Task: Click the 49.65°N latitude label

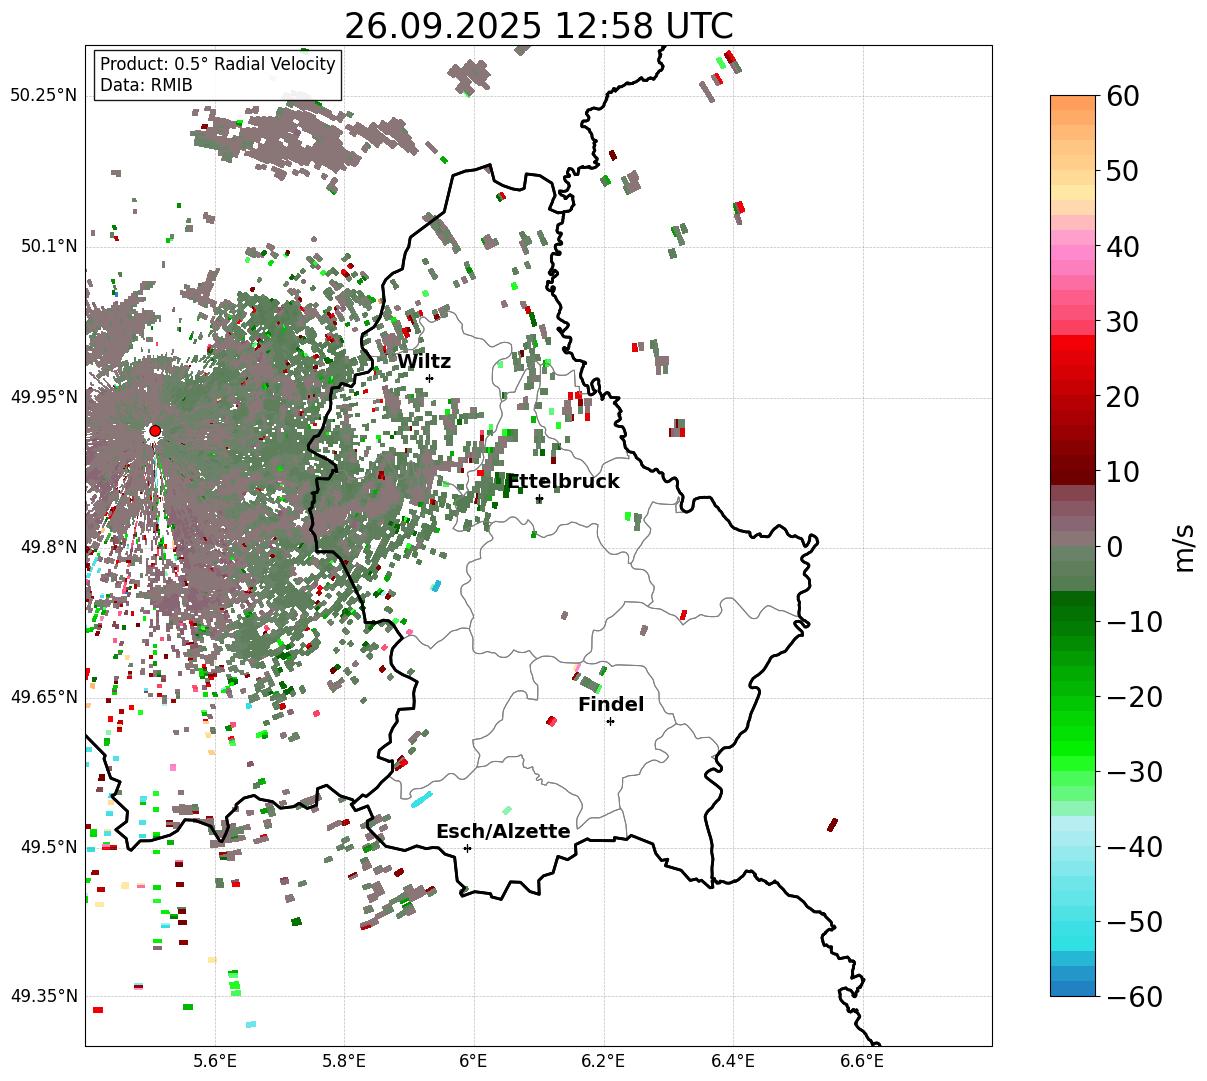Action: pos(43,697)
